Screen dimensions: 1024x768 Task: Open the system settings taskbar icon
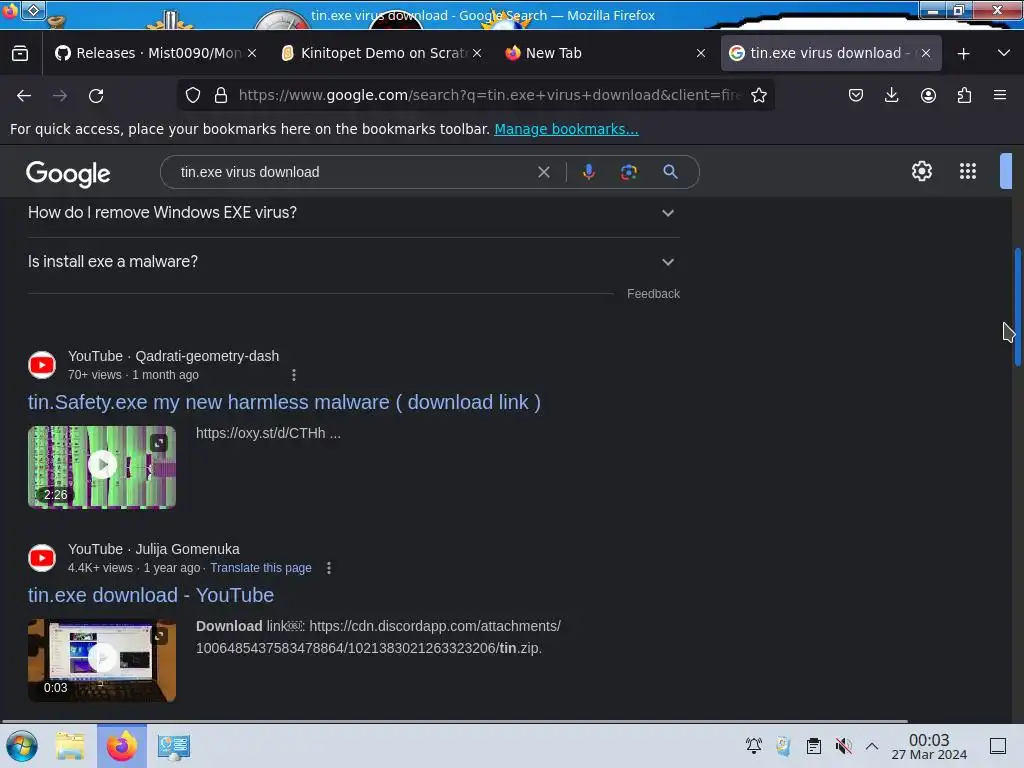(x=173, y=746)
